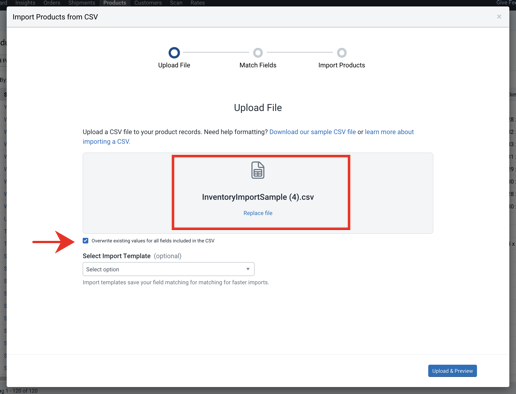Viewport: 516px width, 394px height.
Task: Click the InventoryImportSample (4).csv file name
Action: (x=258, y=197)
